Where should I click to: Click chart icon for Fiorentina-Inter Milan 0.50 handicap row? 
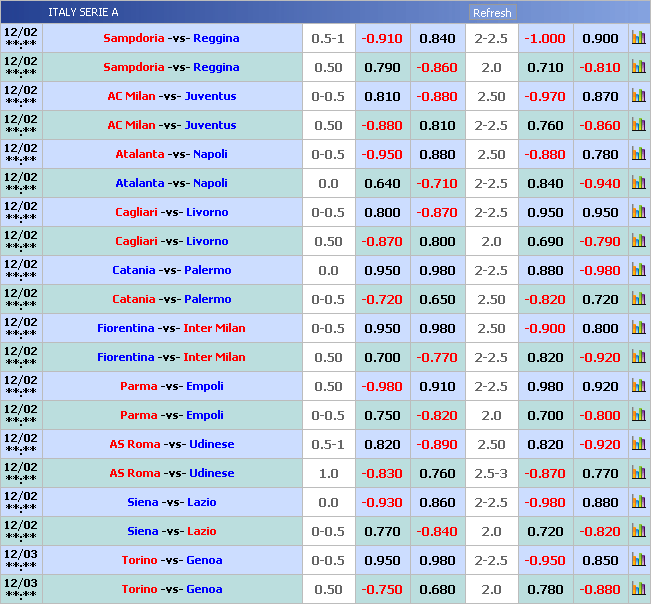tap(638, 357)
